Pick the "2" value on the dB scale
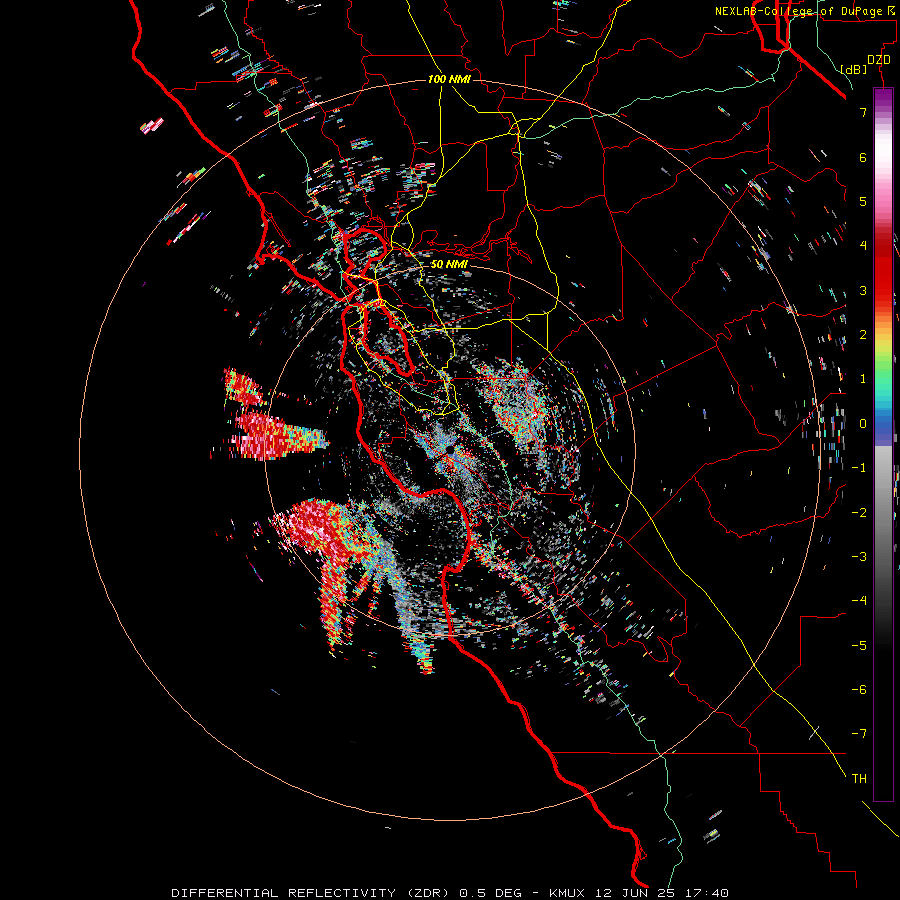The image size is (900, 900). [863, 335]
